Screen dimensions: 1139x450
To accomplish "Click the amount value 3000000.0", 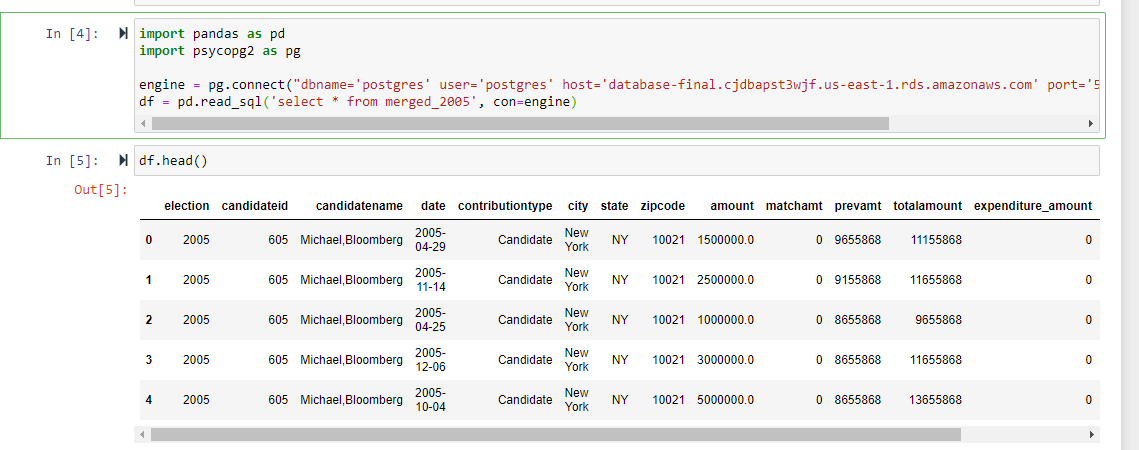I will tap(725, 359).
